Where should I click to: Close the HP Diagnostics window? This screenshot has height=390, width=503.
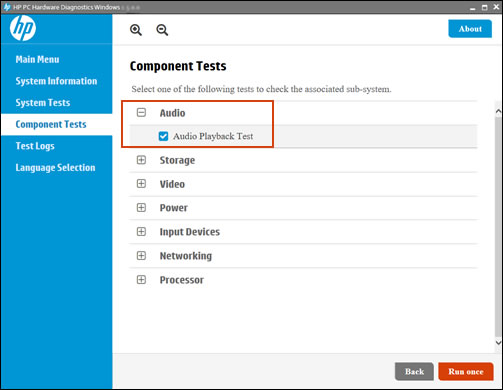tap(496, 7)
